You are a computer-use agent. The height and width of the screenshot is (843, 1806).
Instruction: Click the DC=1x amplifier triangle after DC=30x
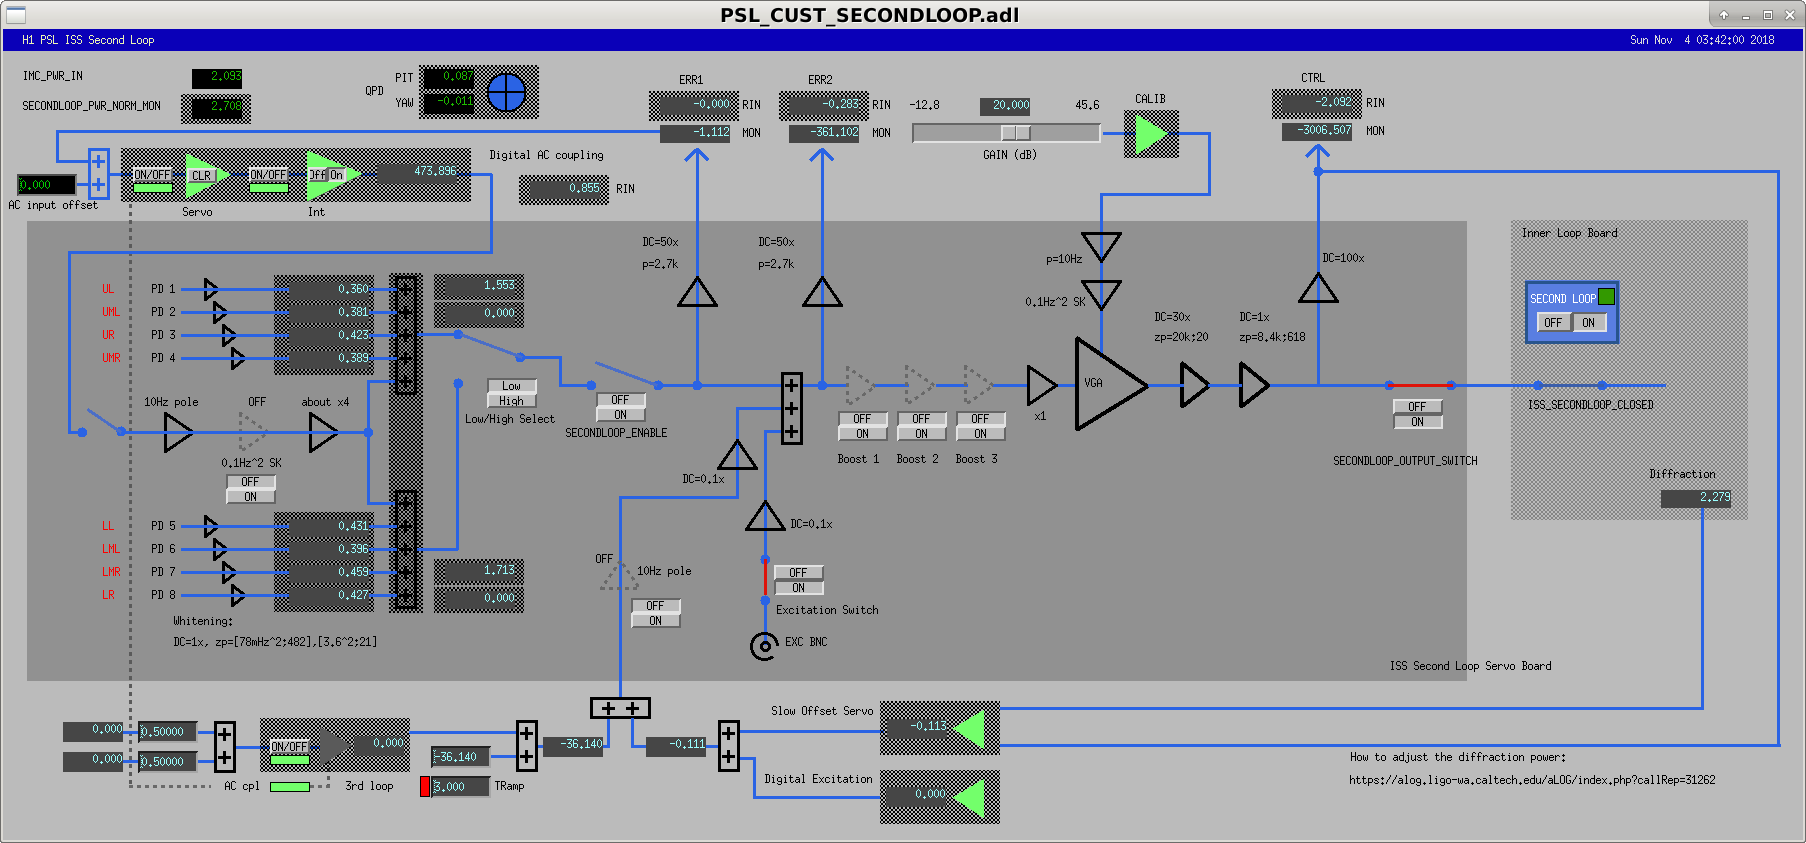coord(1253,385)
